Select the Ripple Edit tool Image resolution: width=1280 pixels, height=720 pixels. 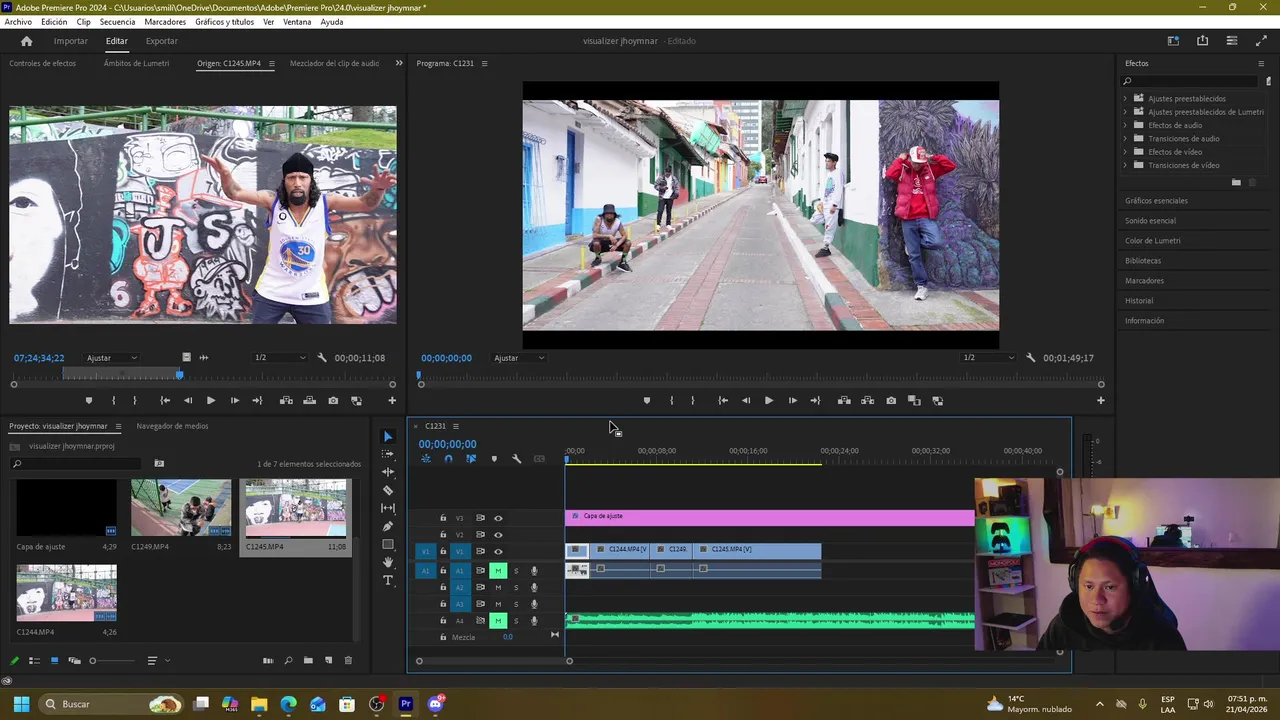point(388,472)
